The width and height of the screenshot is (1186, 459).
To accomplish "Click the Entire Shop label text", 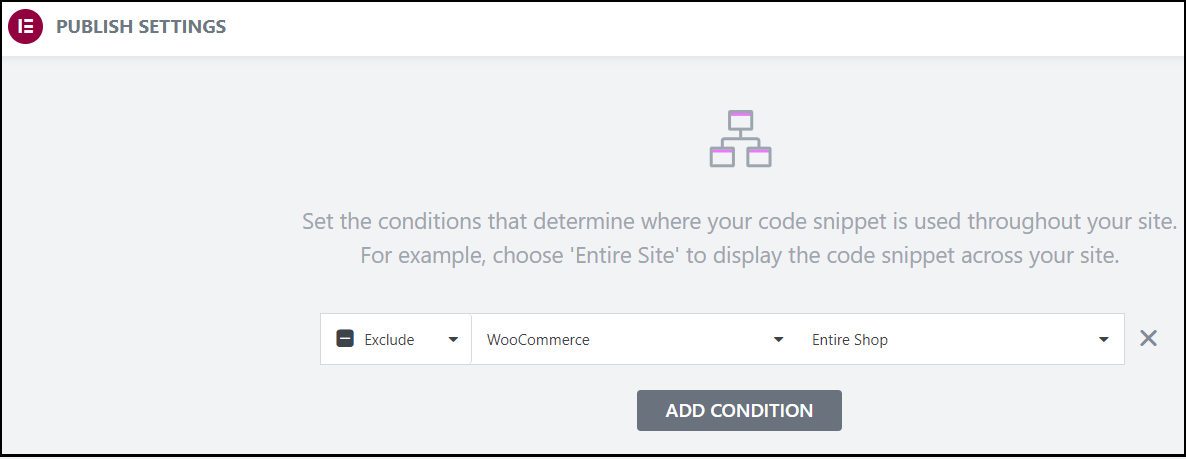I will tap(850, 339).
